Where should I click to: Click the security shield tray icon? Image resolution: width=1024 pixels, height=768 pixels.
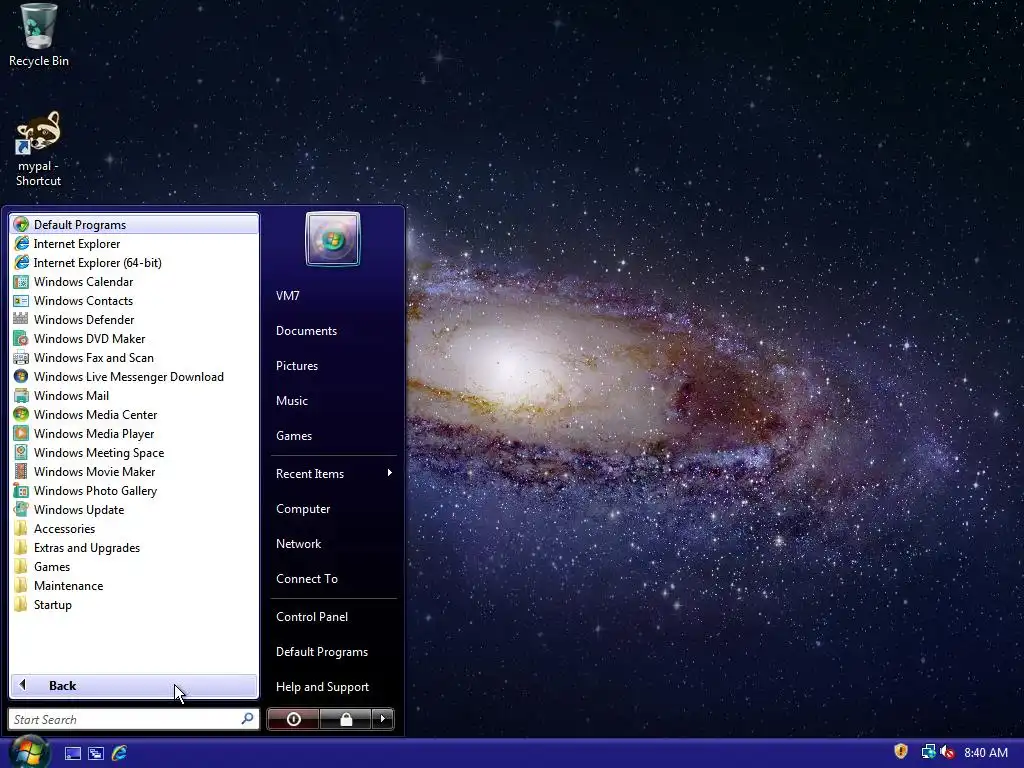tap(901, 752)
